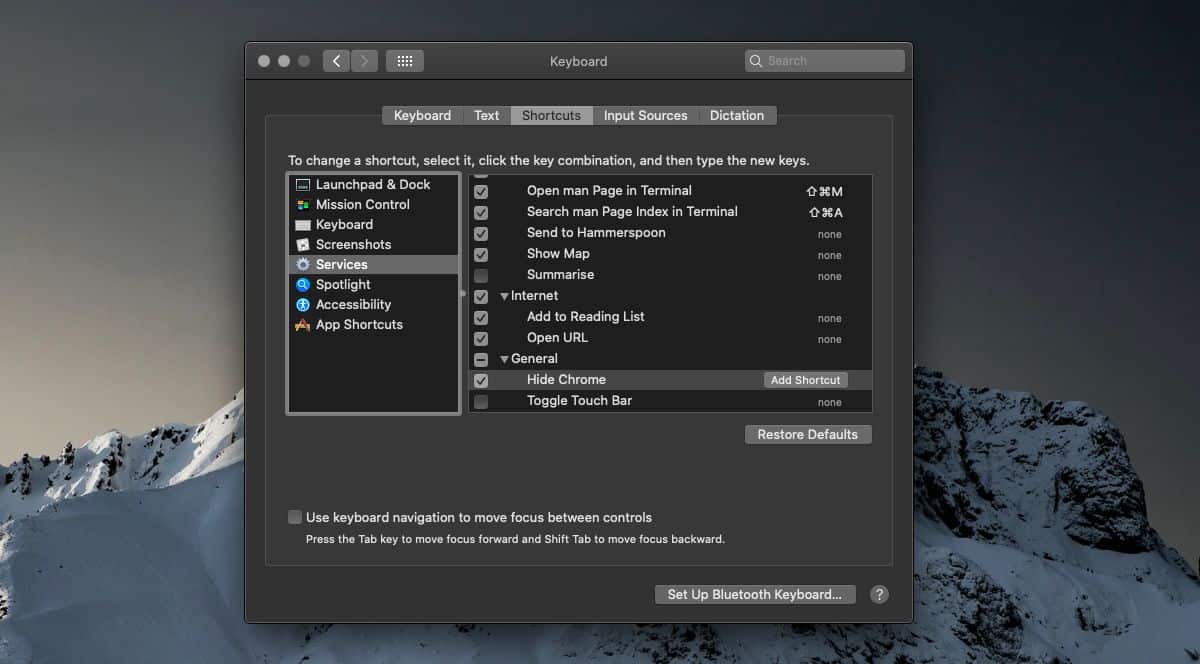Collapse the Internet group triangle
1200x664 pixels.
505,297
